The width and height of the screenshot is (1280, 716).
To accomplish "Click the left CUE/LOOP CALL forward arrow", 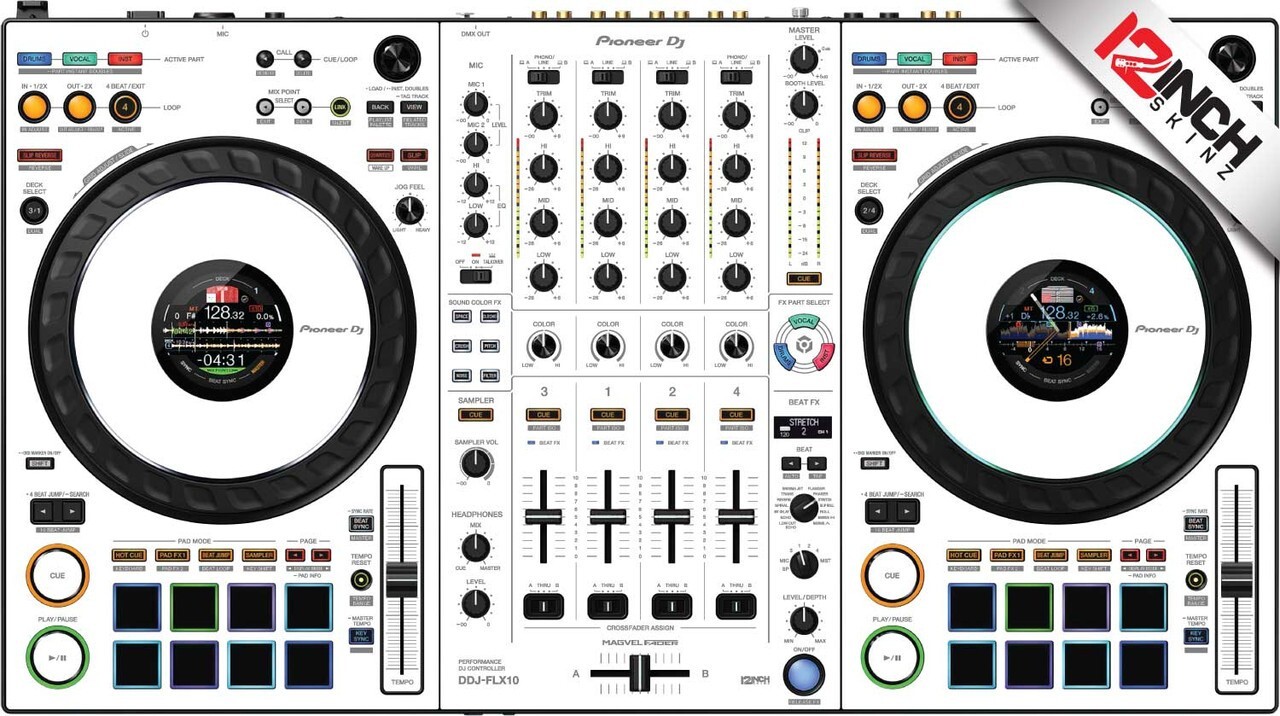I will coord(303,59).
